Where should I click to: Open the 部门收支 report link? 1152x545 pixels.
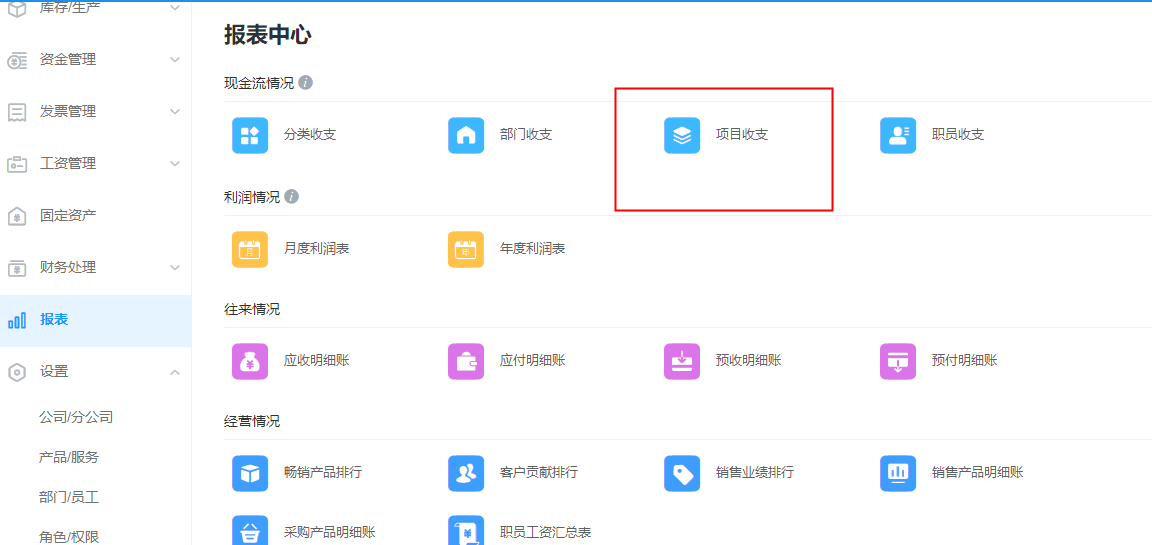(x=526, y=135)
